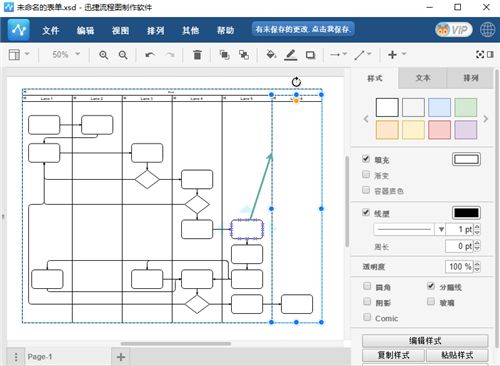Bring selection to front

point(224,55)
